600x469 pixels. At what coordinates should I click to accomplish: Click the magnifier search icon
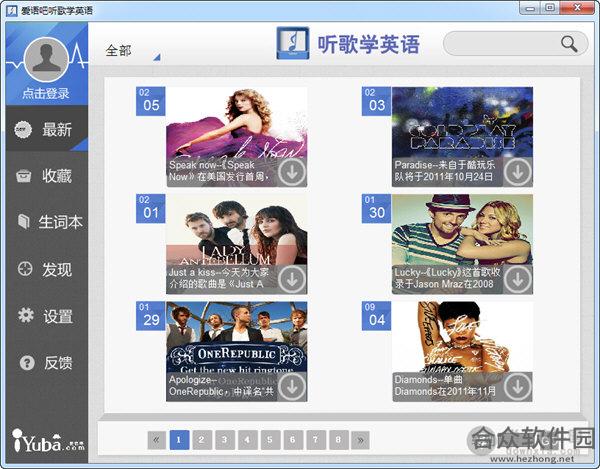[569, 44]
